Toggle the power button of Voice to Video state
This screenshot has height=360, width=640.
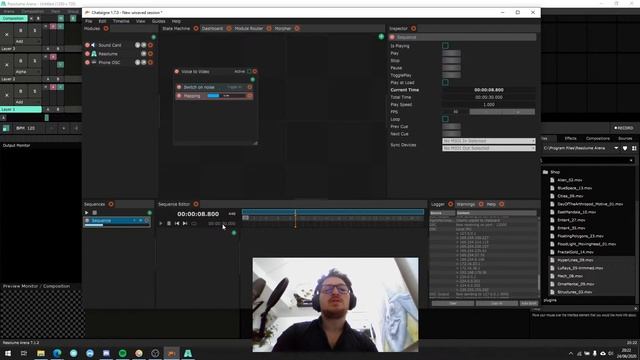click(x=177, y=71)
